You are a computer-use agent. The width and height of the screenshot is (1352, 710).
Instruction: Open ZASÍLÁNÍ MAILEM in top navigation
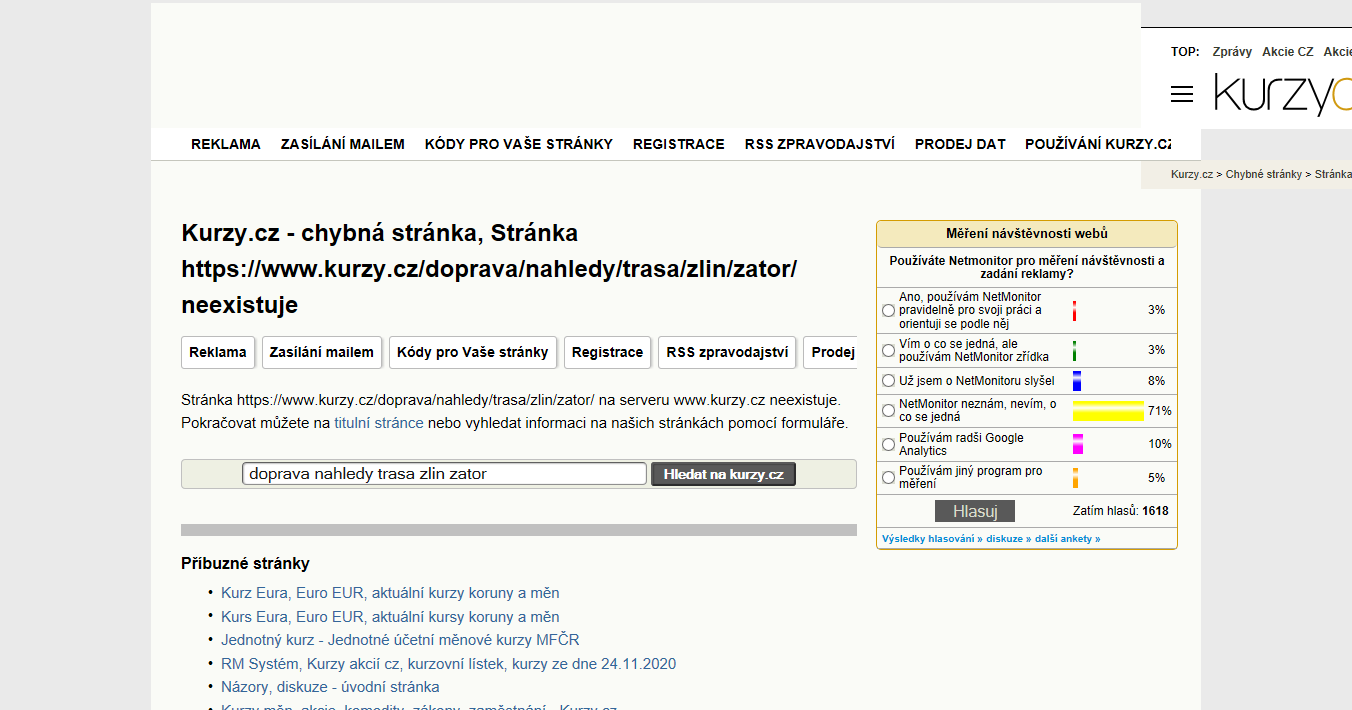343,144
